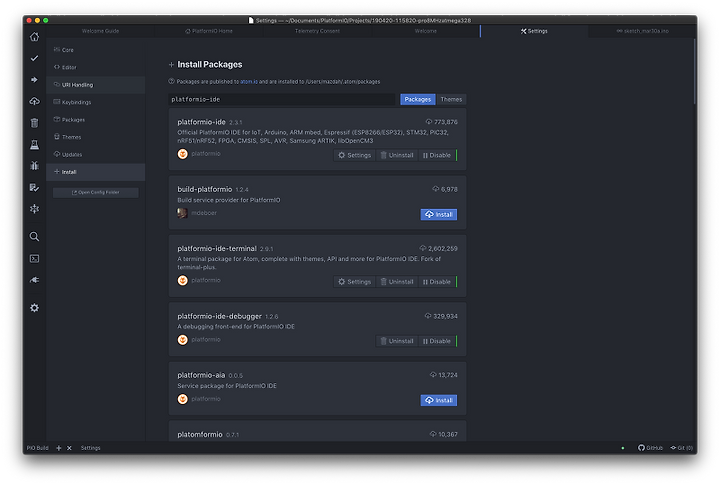This screenshot has height=485, width=720.
Task: Click mdeboer avatar on build-platformio card
Action: click(183, 213)
